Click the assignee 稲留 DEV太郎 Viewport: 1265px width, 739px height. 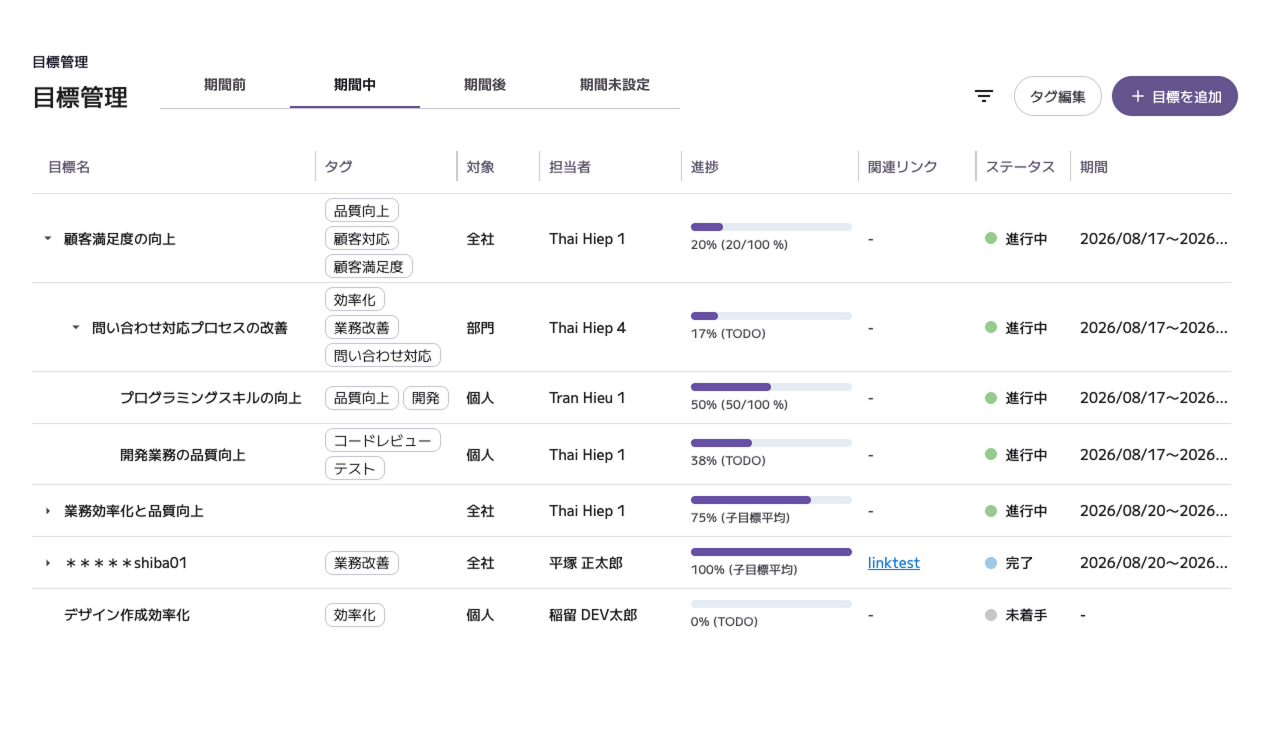(593, 615)
